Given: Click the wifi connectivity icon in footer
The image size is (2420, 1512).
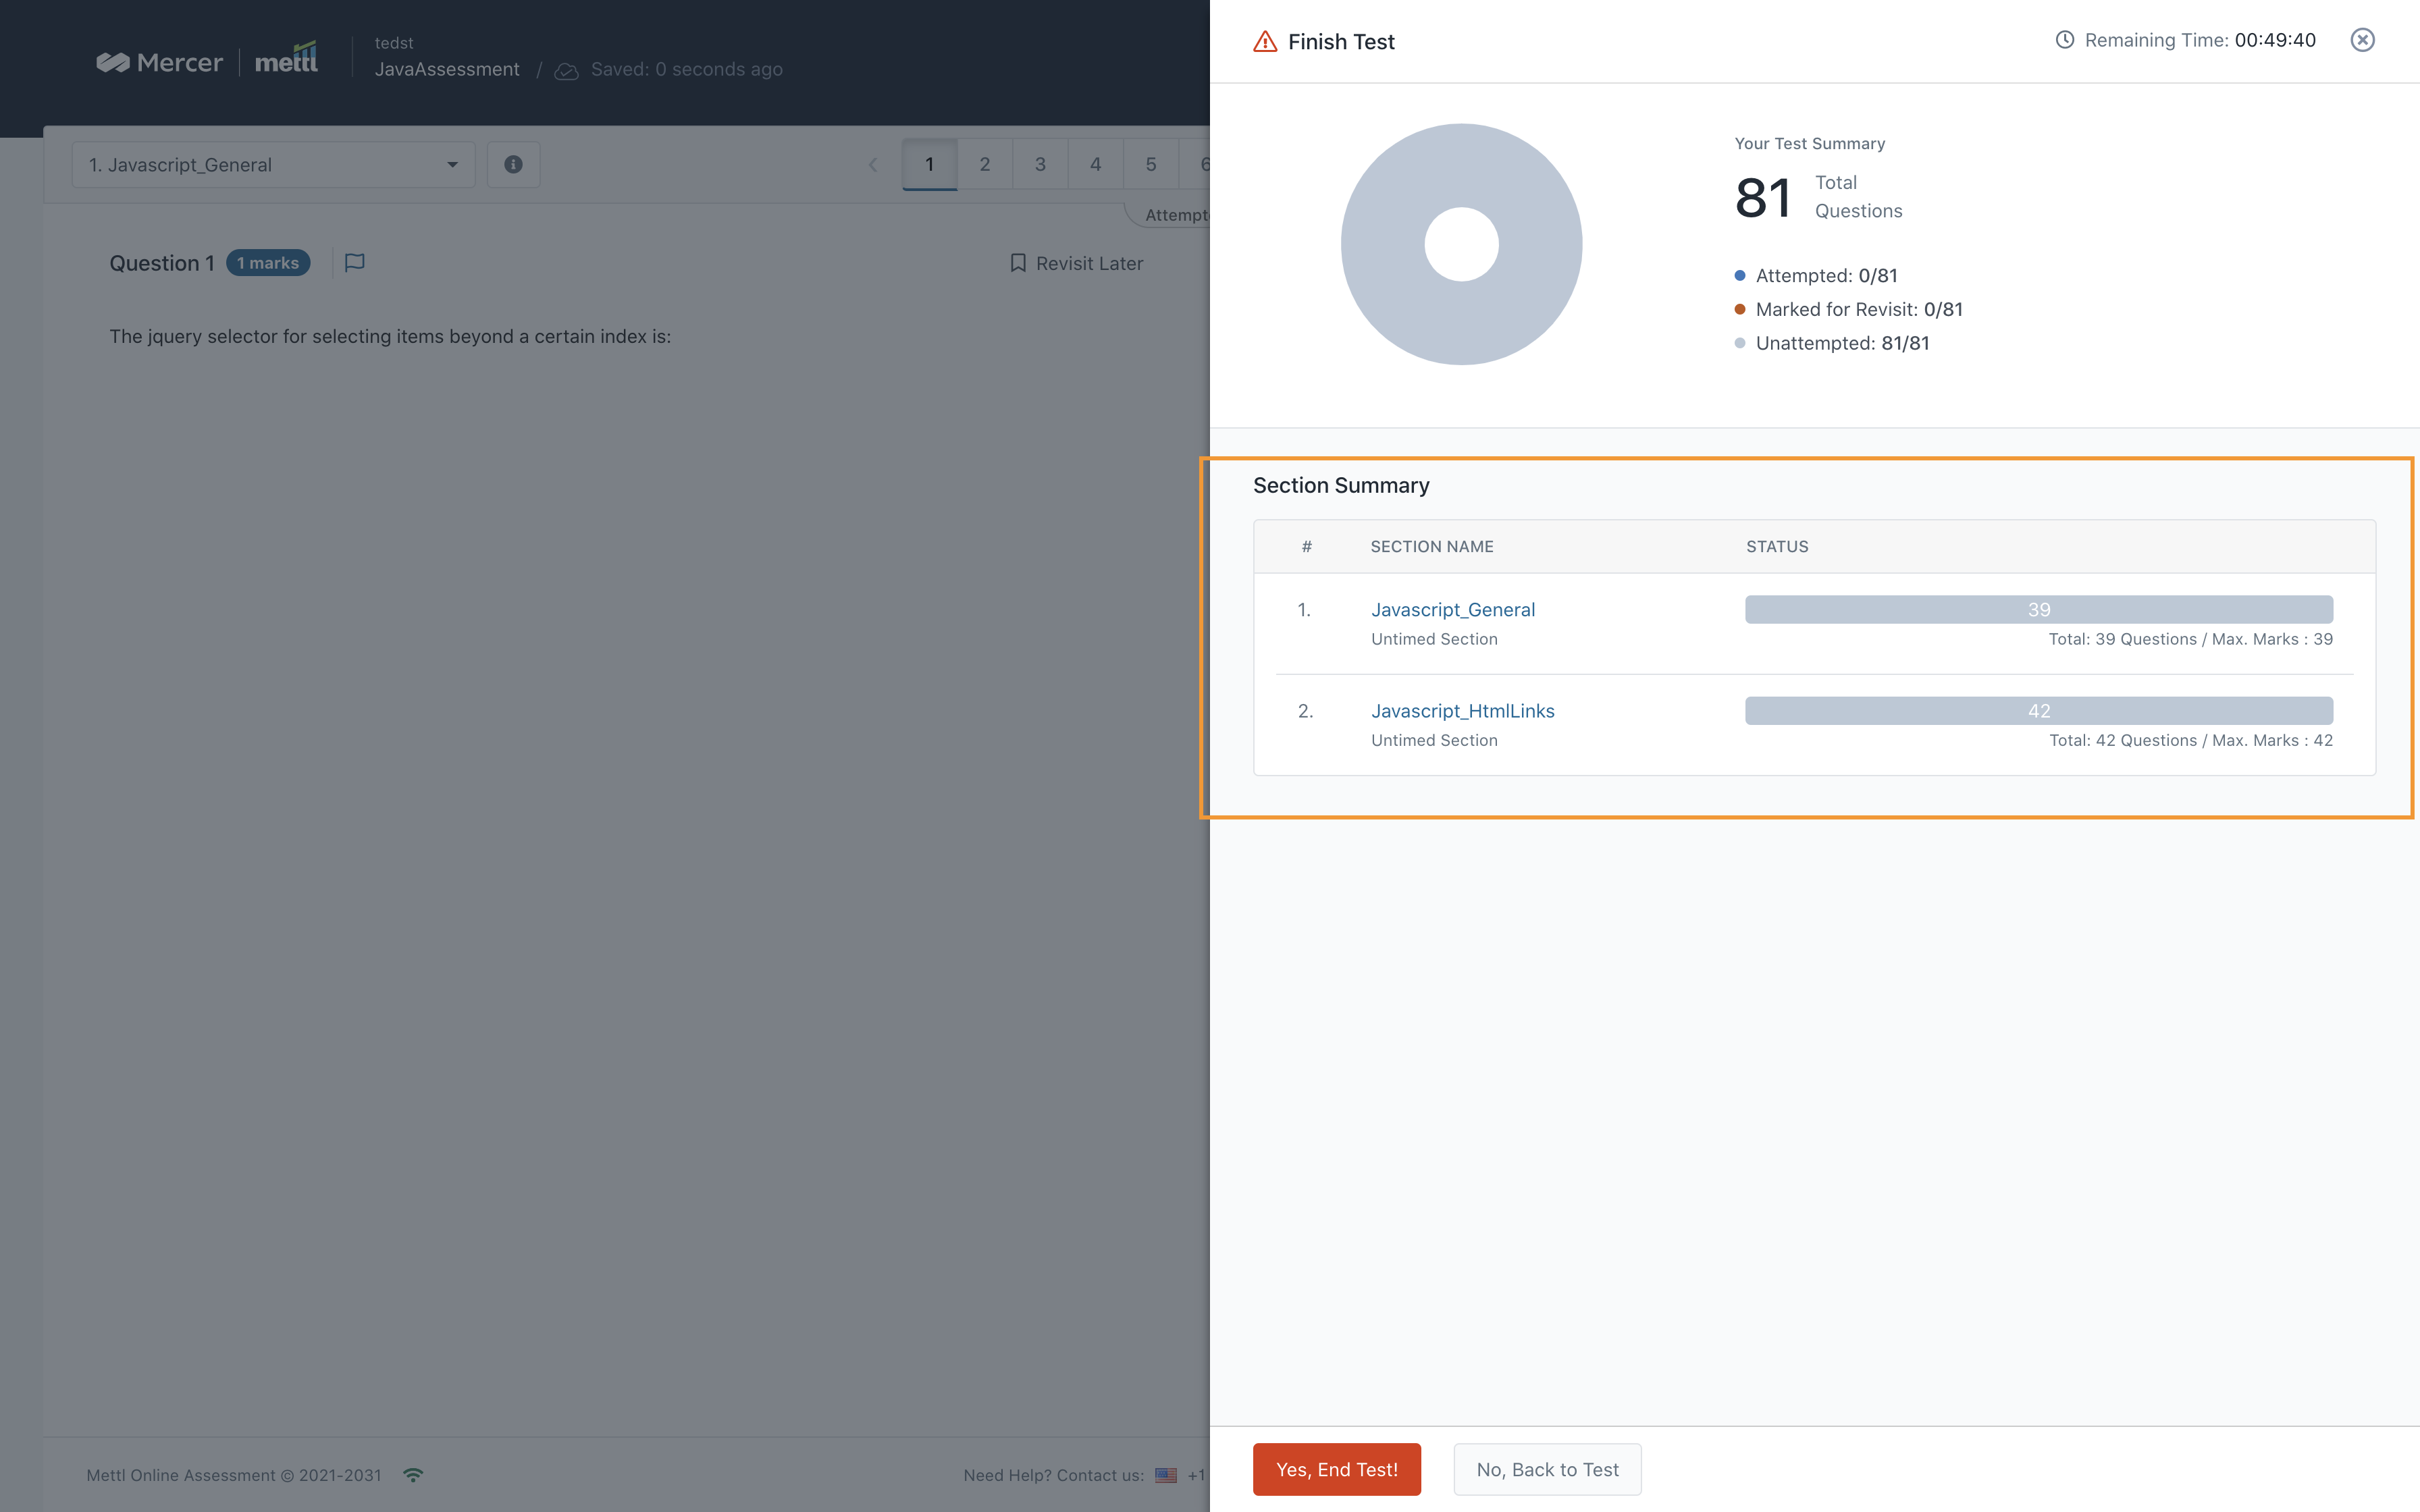Looking at the screenshot, I should tap(413, 1475).
